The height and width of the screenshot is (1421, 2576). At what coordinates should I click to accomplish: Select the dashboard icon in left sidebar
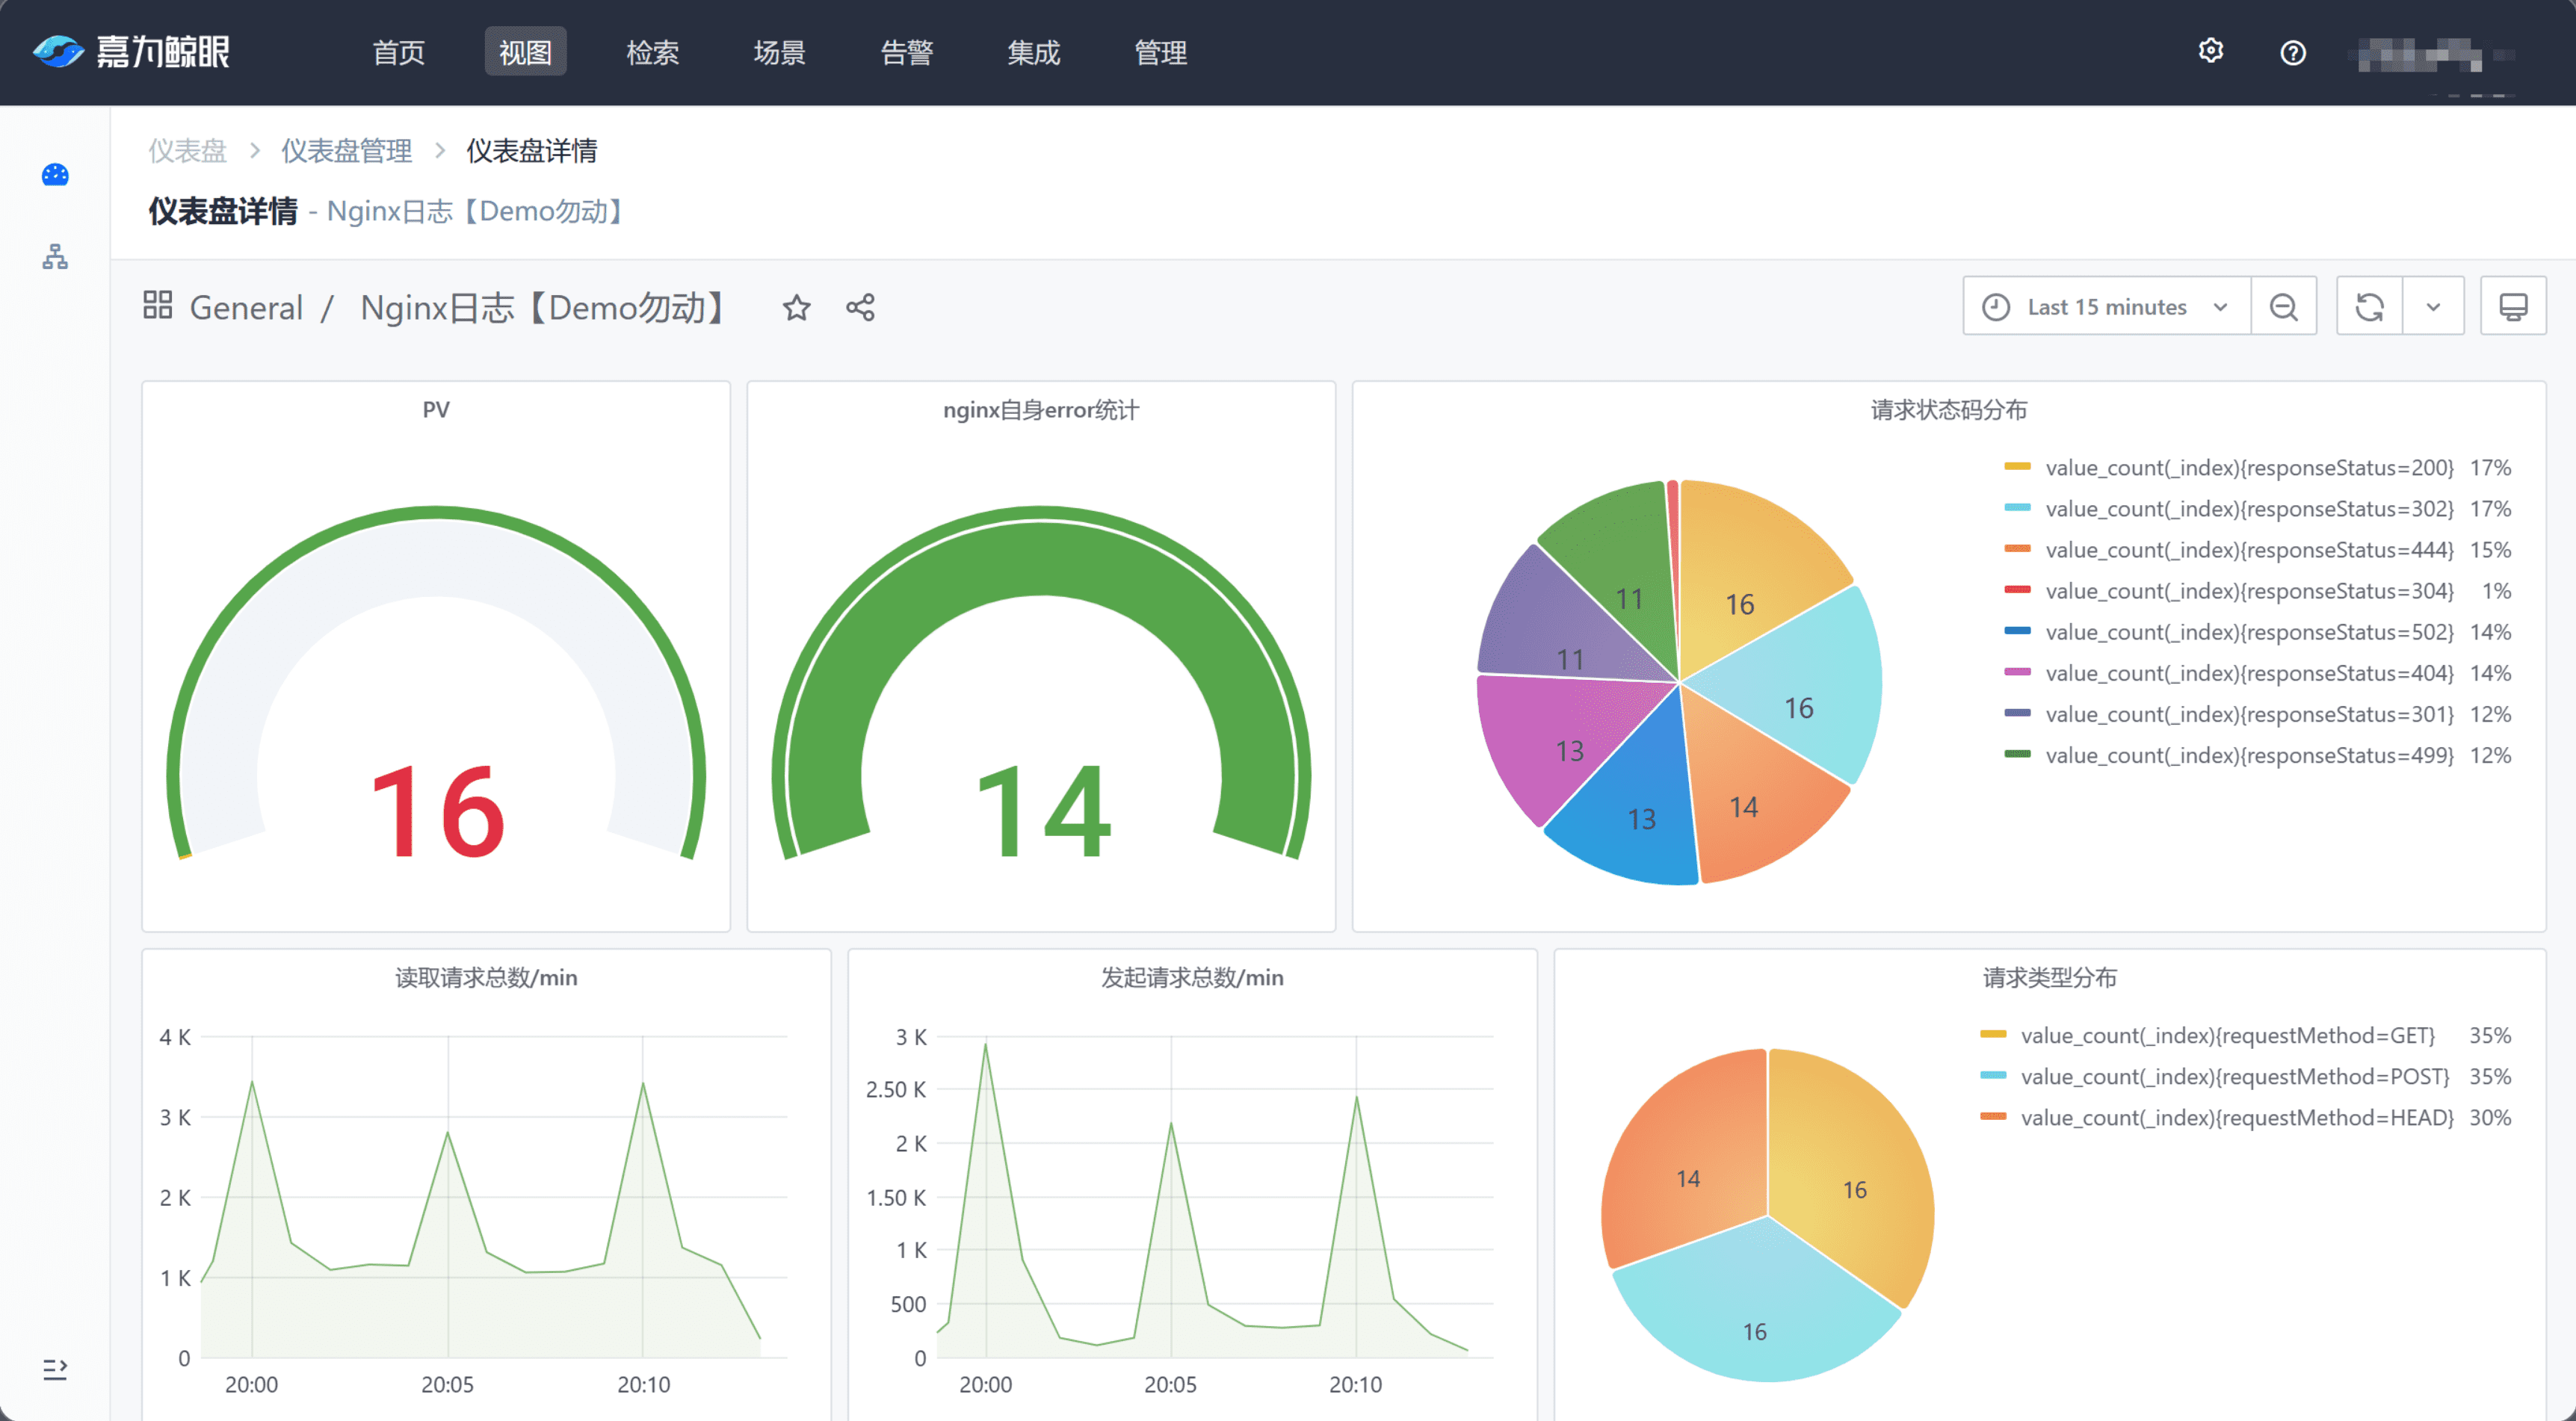tap(55, 175)
